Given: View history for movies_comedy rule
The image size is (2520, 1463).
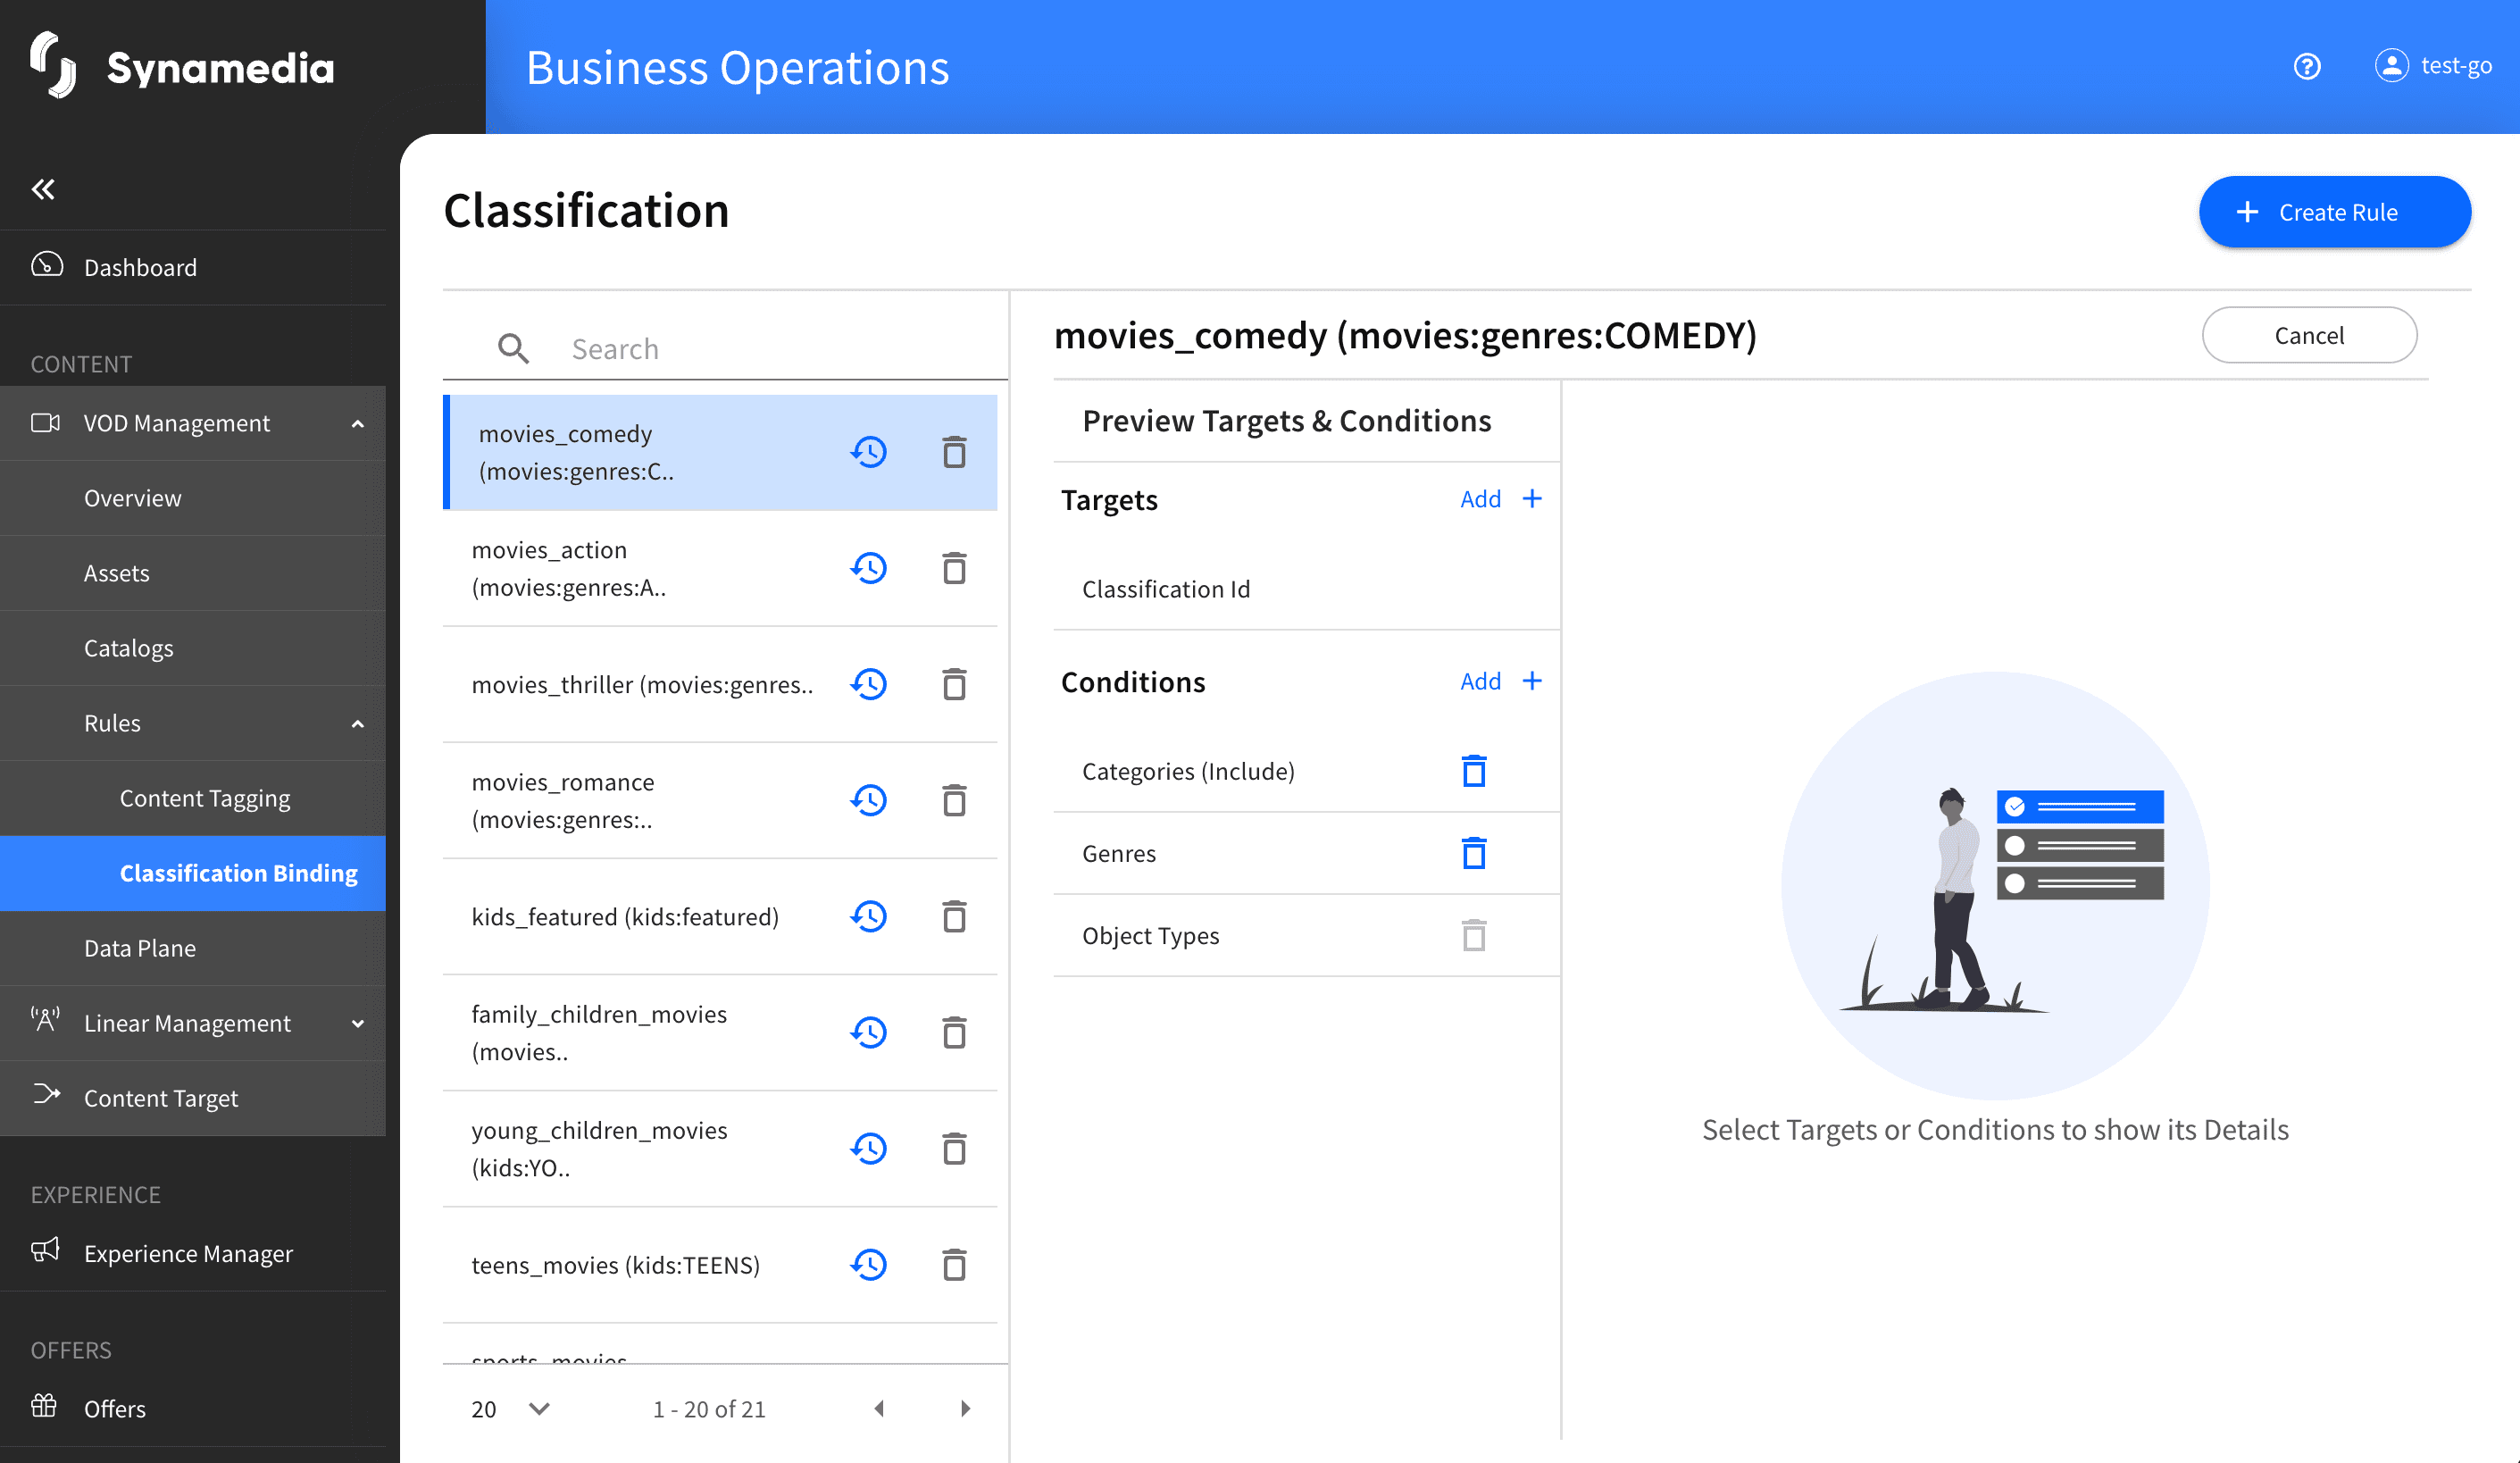Looking at the screenshot, I should pos(869,452).
